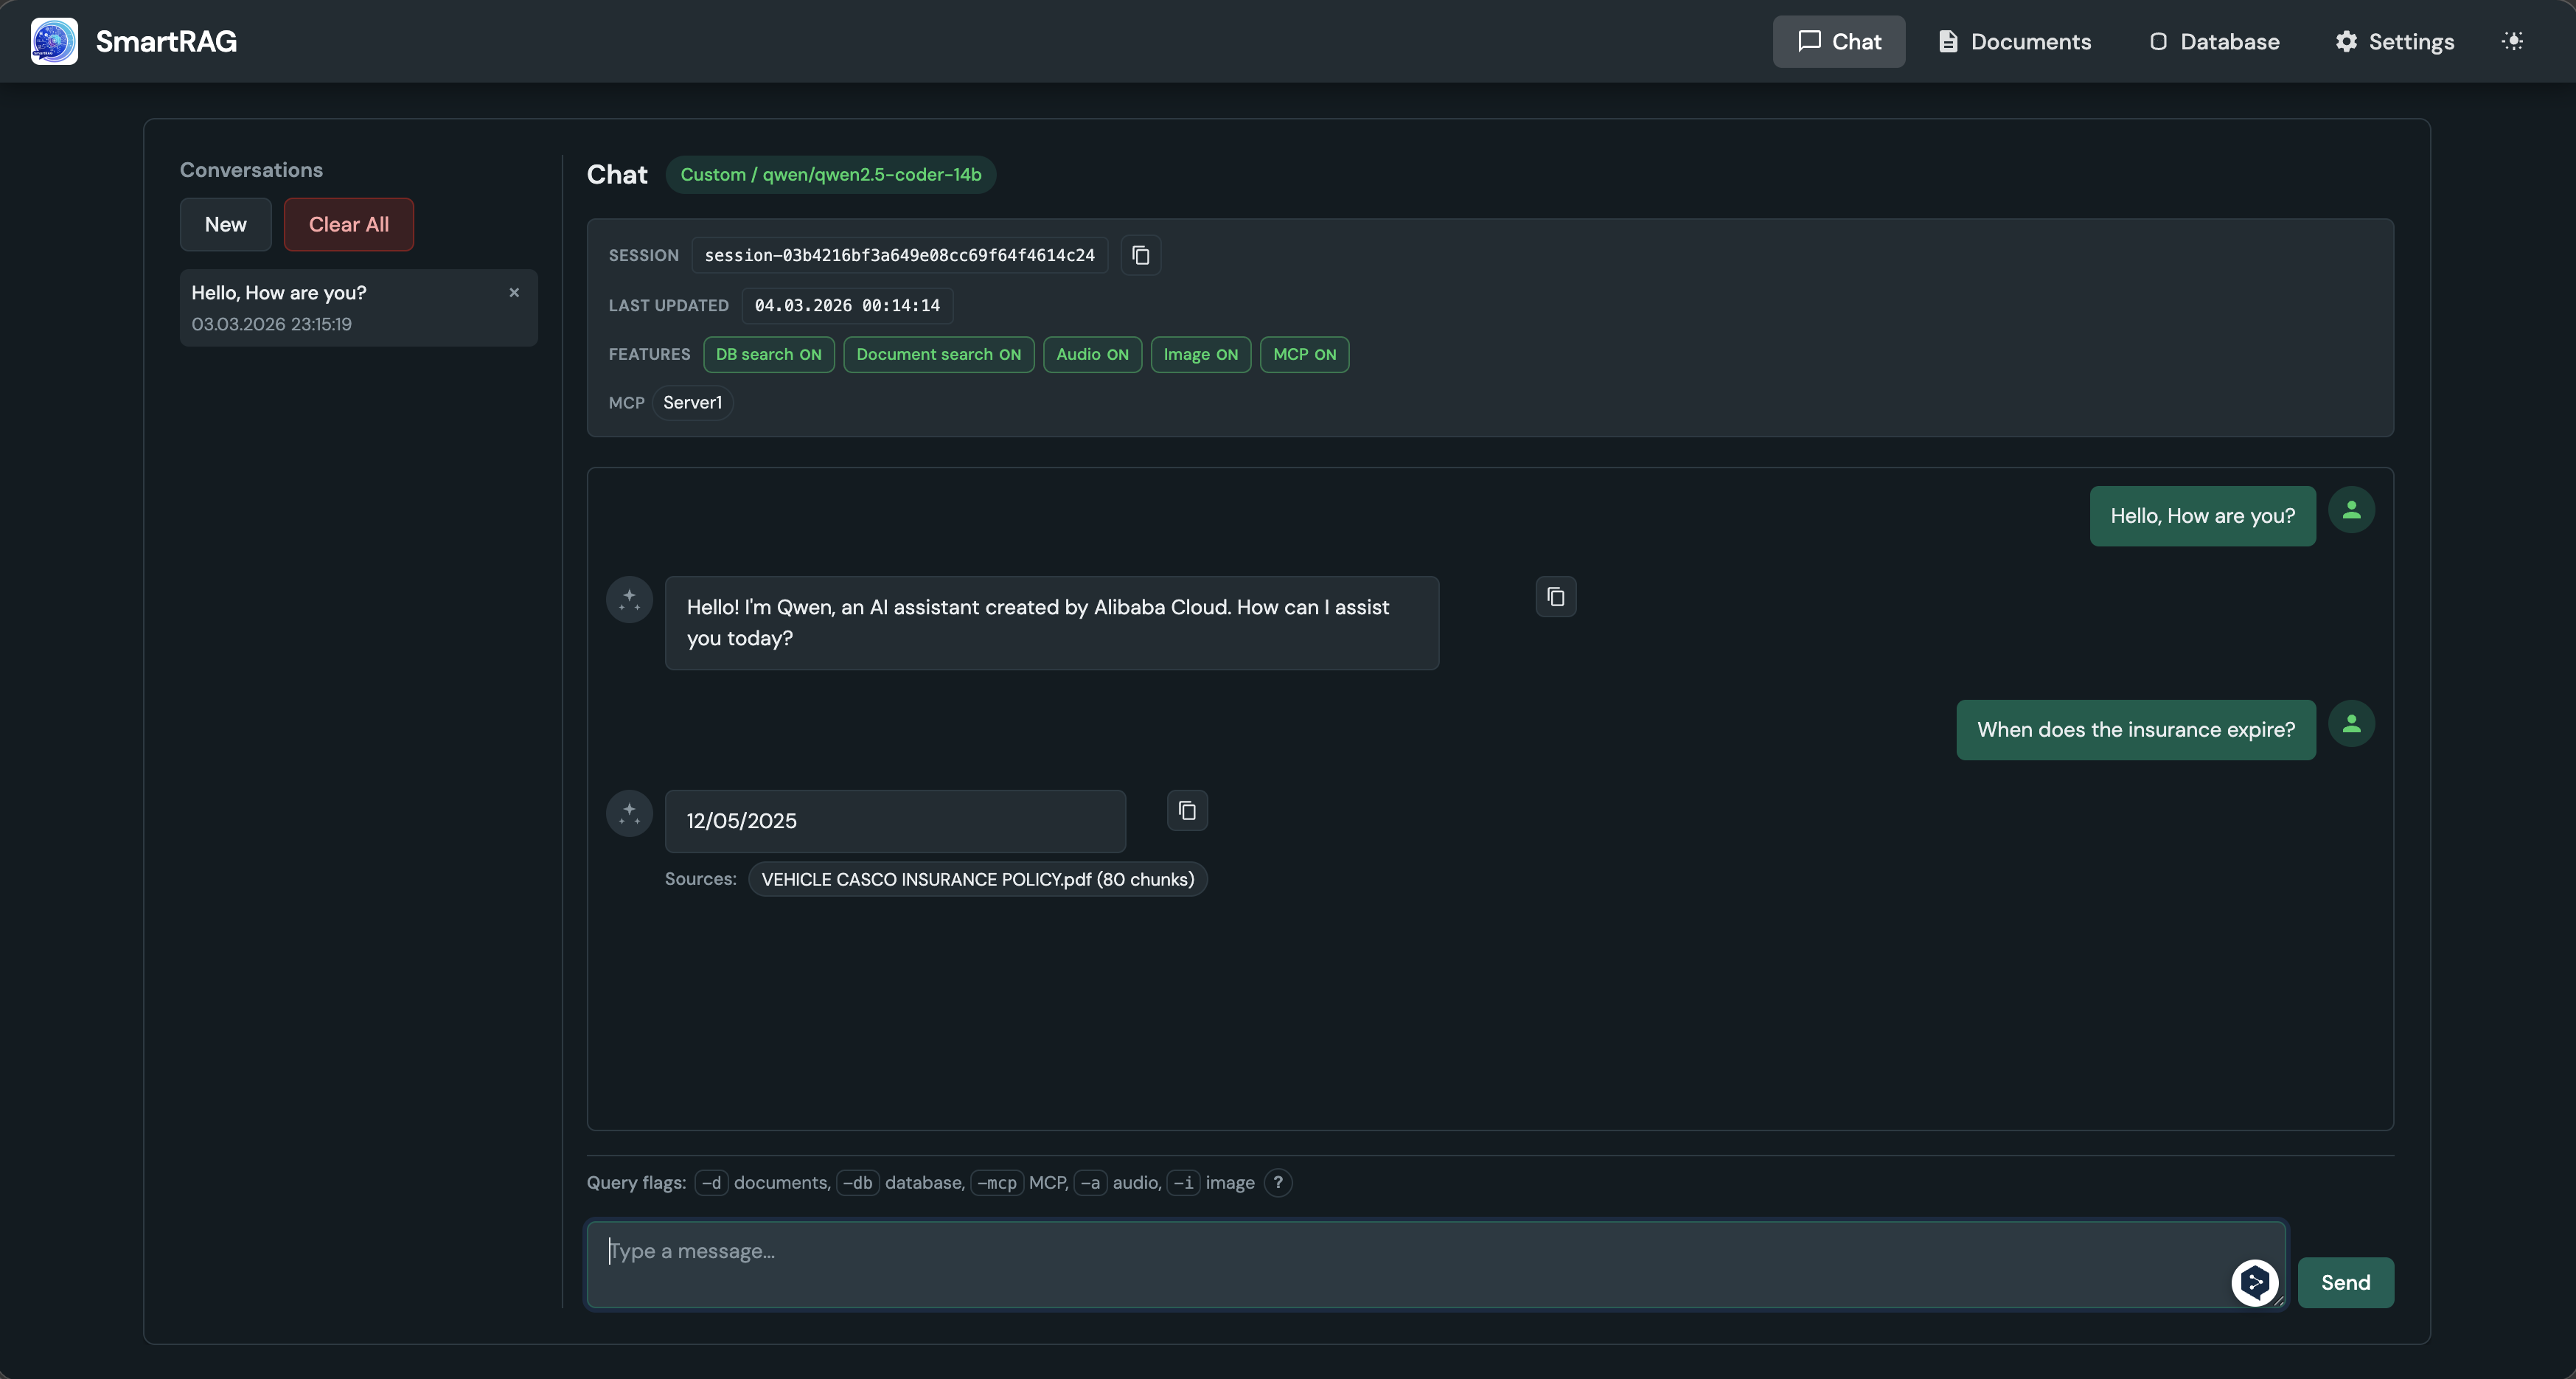
Task: Copy the session ID with the copy icon
Action: point(1140,255)
